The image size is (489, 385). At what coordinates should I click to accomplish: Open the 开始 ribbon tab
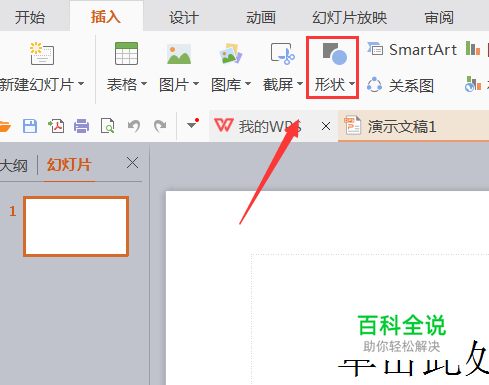(x=30, y=17)
